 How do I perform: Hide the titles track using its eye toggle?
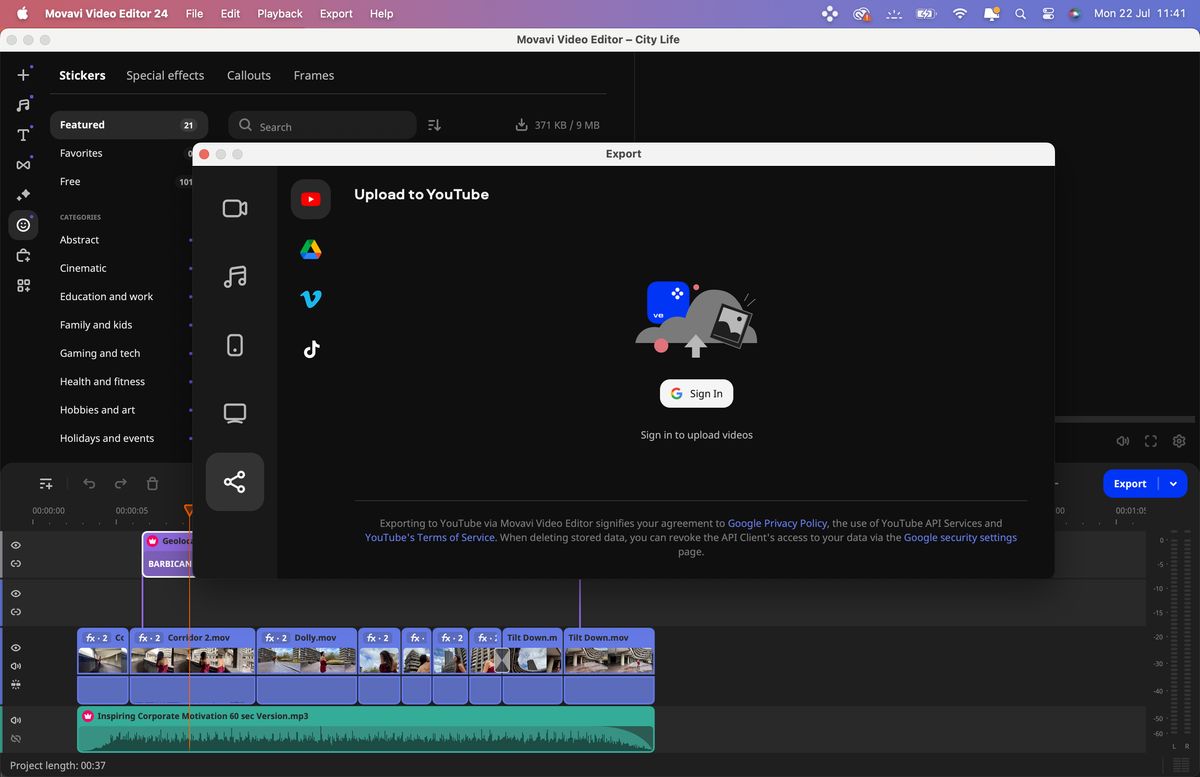coord(15,545)
